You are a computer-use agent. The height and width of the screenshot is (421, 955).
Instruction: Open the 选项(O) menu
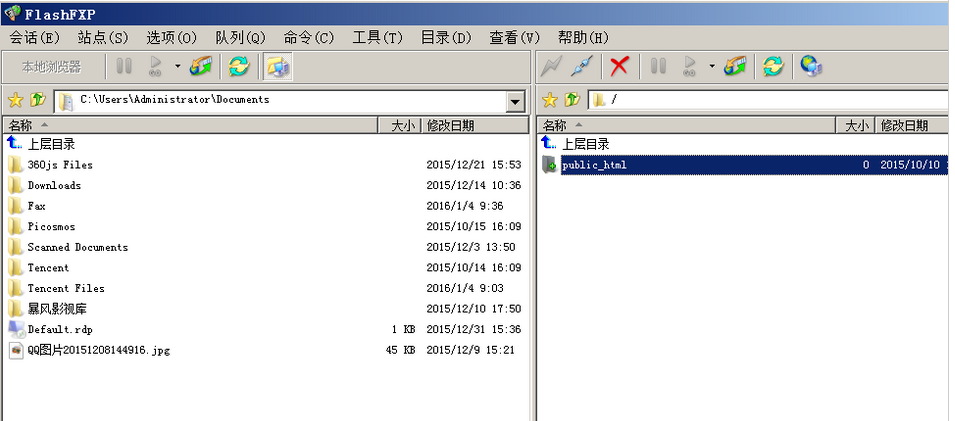coord(172,38)
